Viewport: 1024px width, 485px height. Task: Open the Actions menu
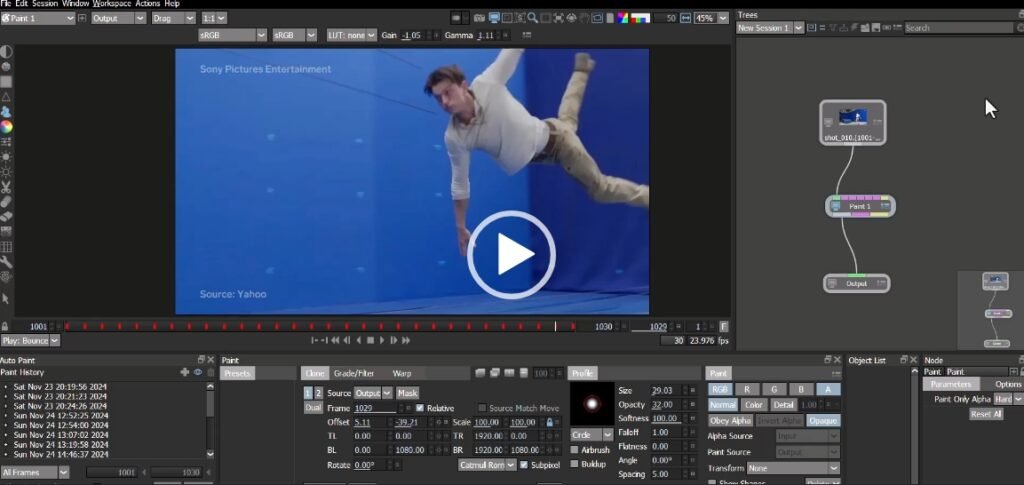click(x=148, y=4)
